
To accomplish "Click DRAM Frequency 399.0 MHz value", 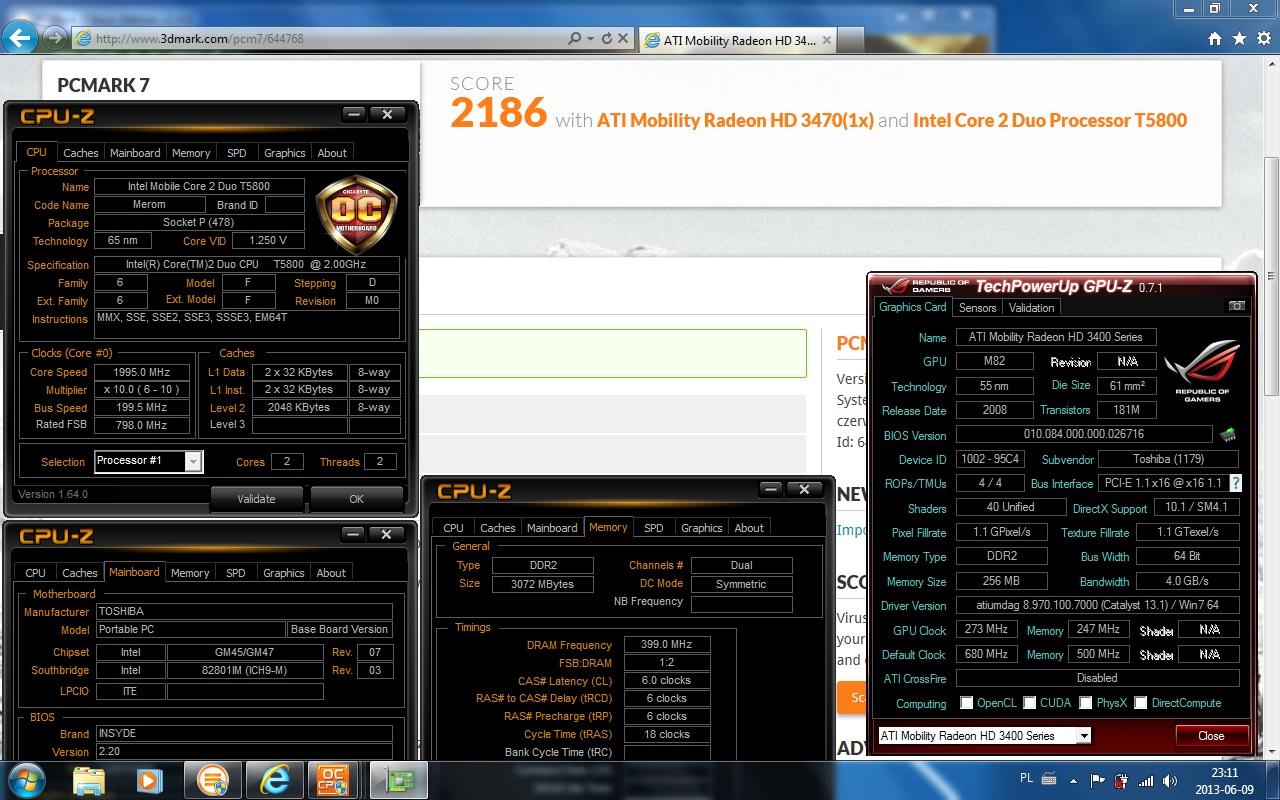I will click(667, 645).
